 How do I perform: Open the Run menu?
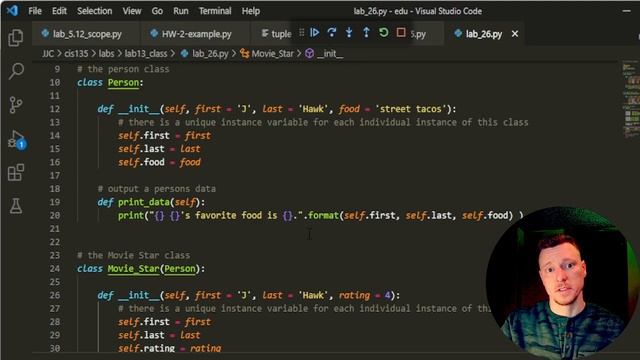click(x=181, y=11)
